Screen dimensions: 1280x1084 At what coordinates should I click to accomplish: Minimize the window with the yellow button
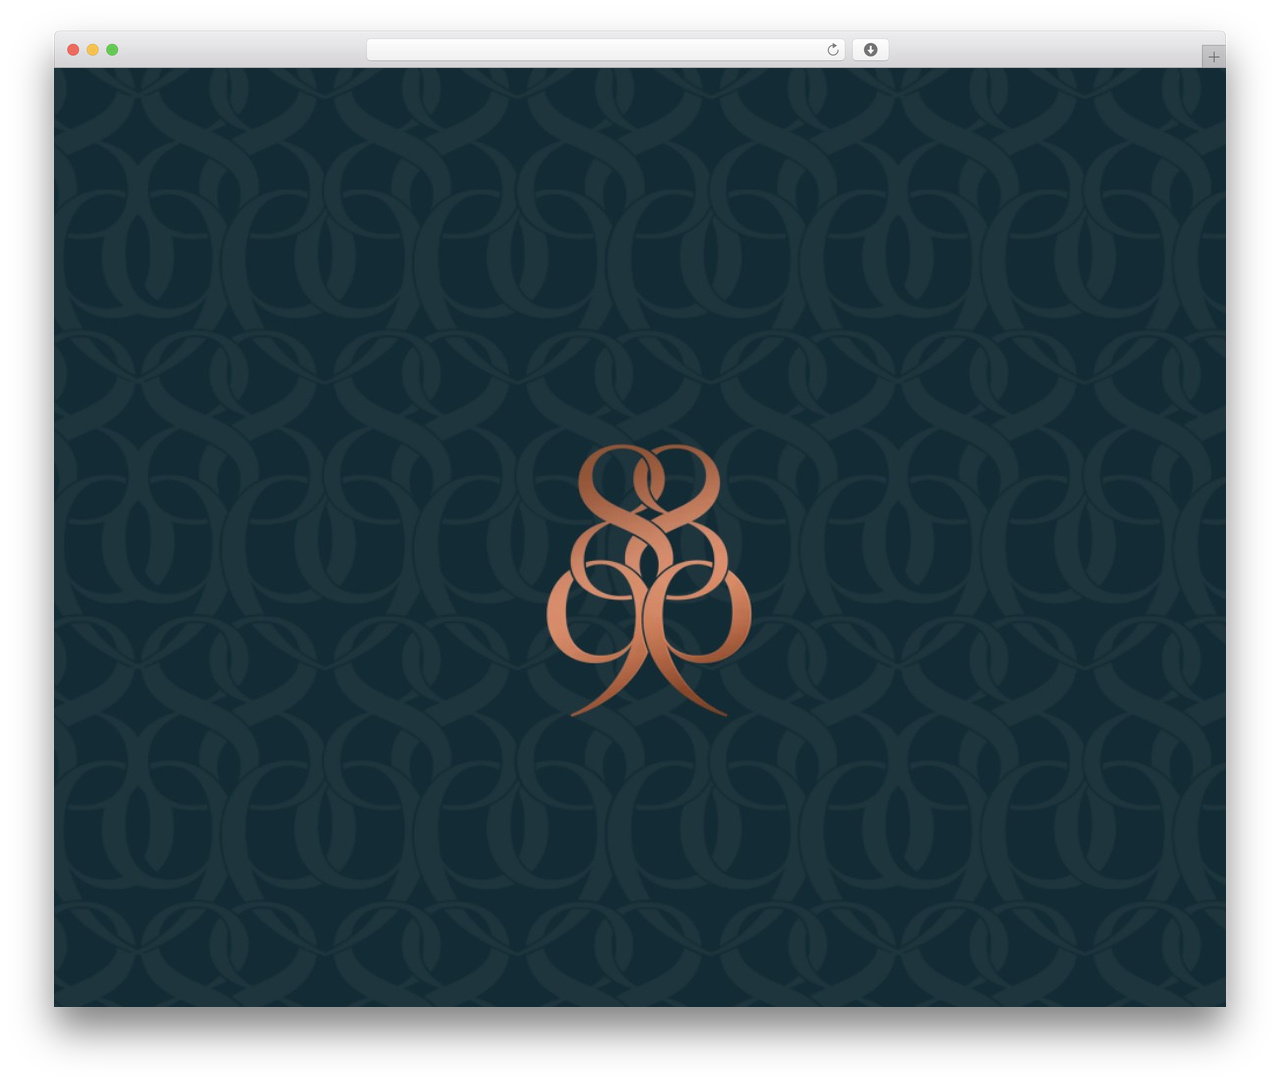[93, 50]
